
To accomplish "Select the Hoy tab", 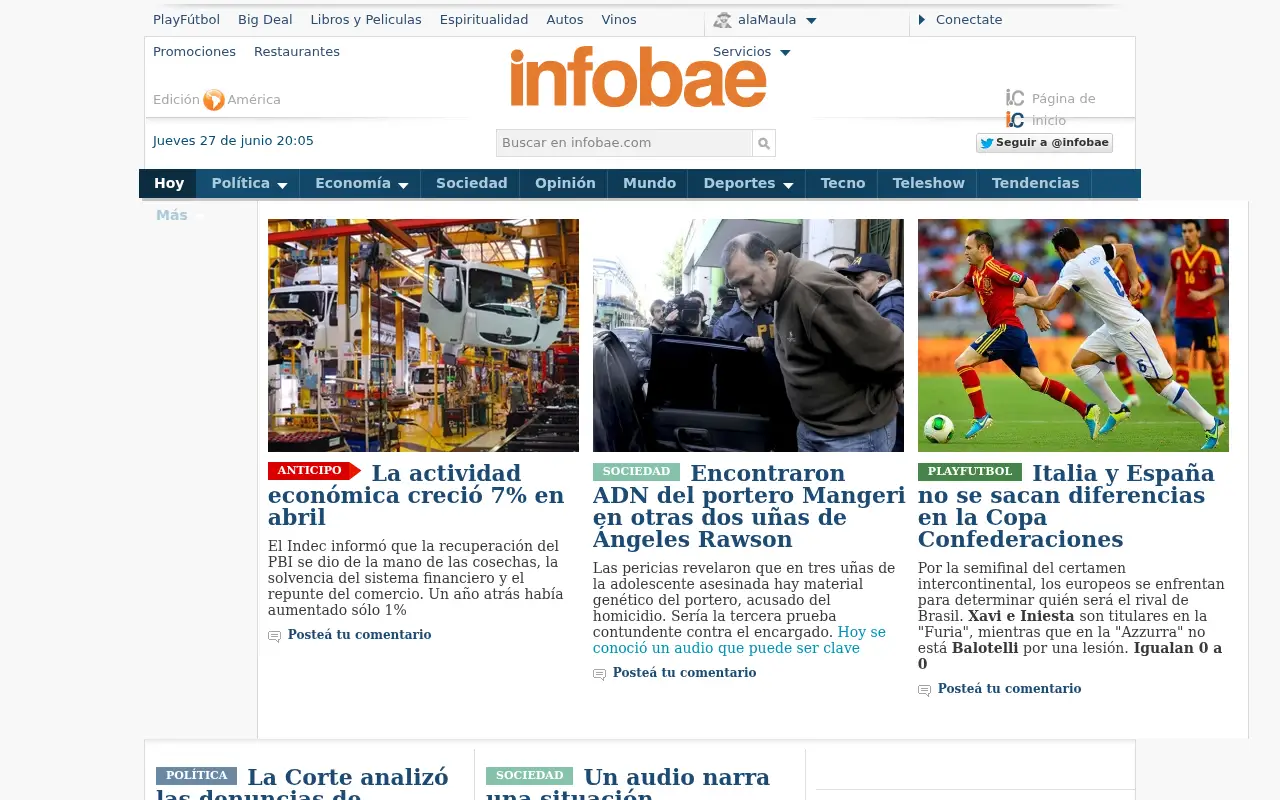I will pyautogui.click(x=169, y=183).
